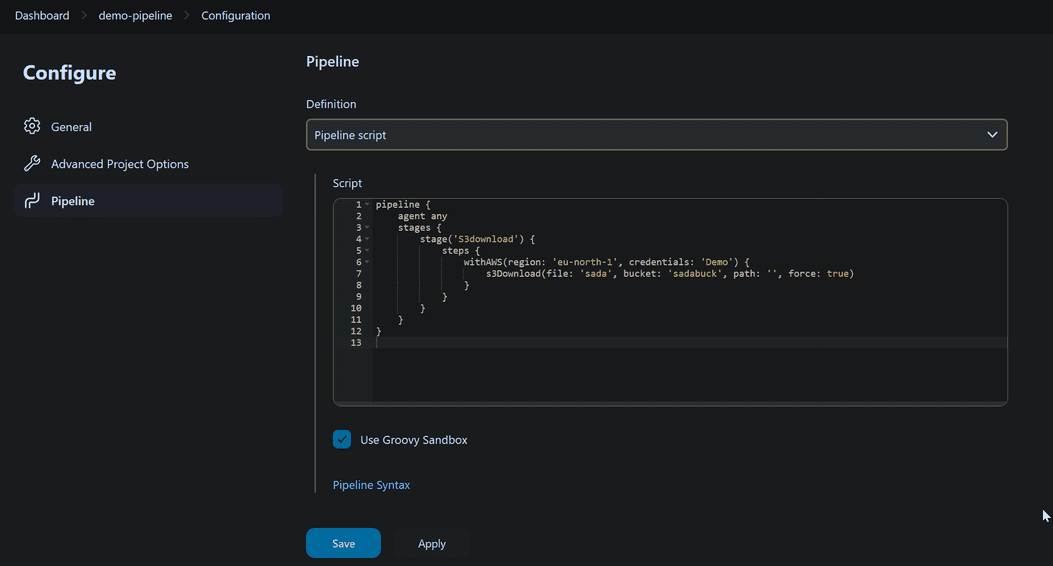
Task: Click the Pipeline section icon in sidebar
Action: [32, 201]
